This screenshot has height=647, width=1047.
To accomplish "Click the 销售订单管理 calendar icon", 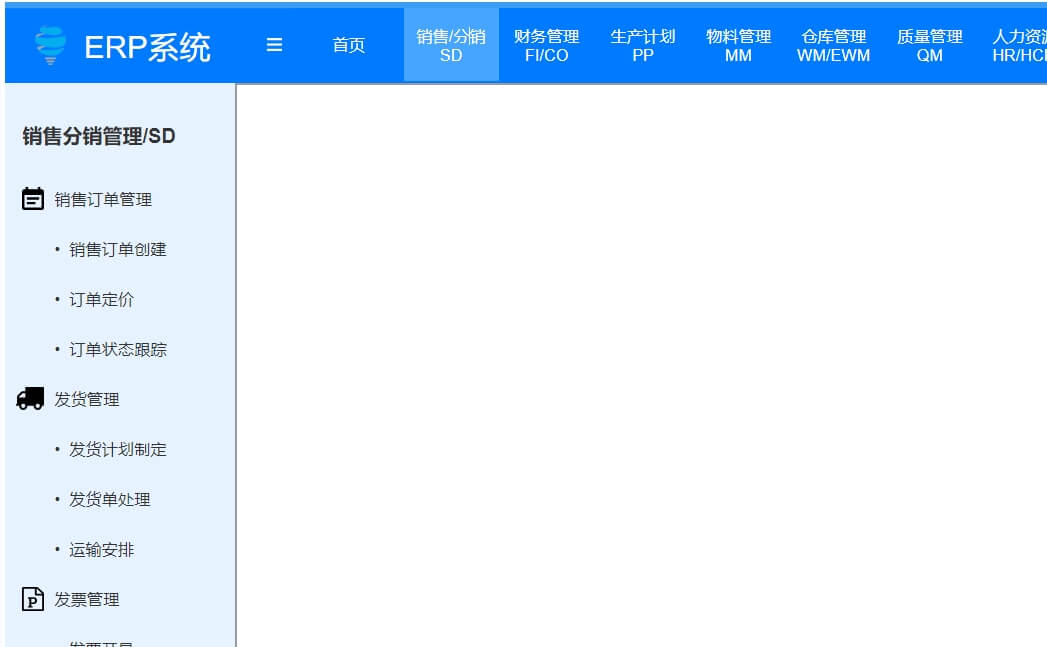I will coord(33,199).
